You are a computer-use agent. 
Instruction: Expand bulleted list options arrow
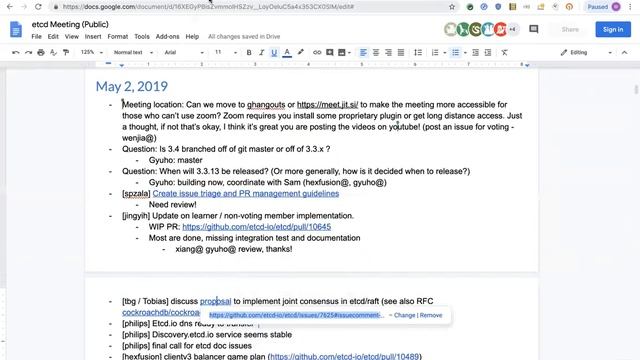[465, 53]
